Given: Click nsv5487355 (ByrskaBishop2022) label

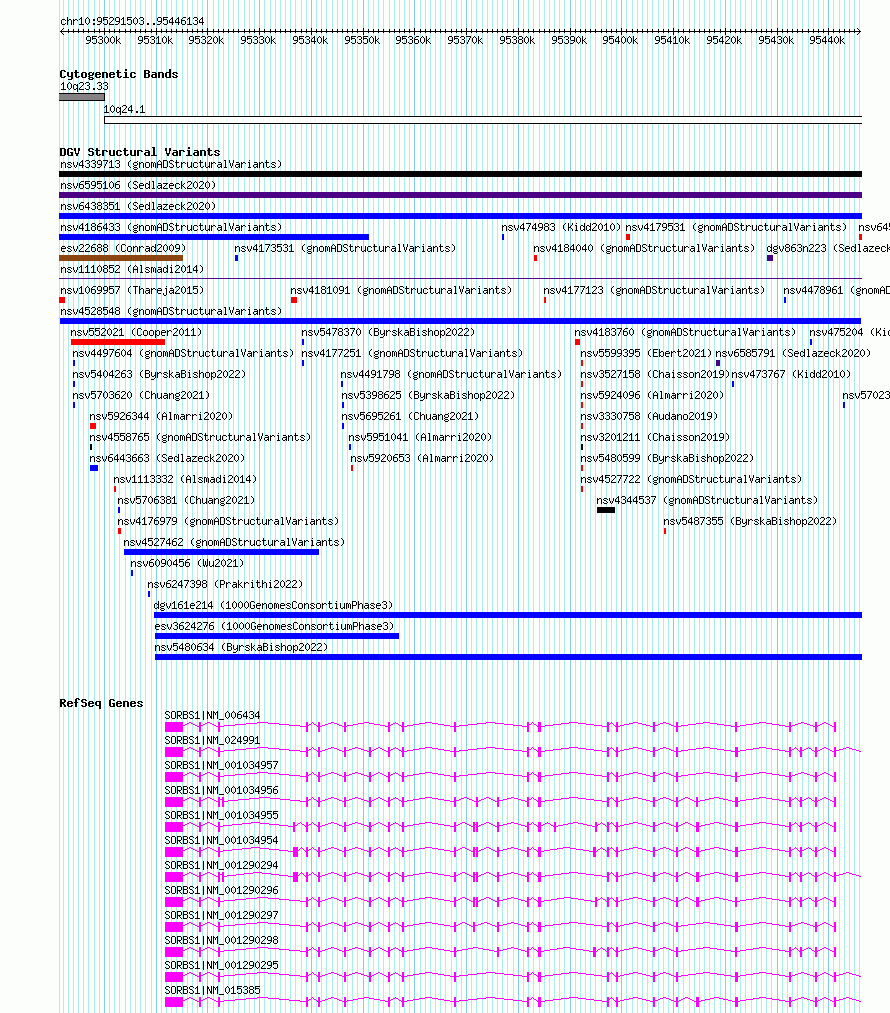Looking at the screenshot, I should (750, 521).
